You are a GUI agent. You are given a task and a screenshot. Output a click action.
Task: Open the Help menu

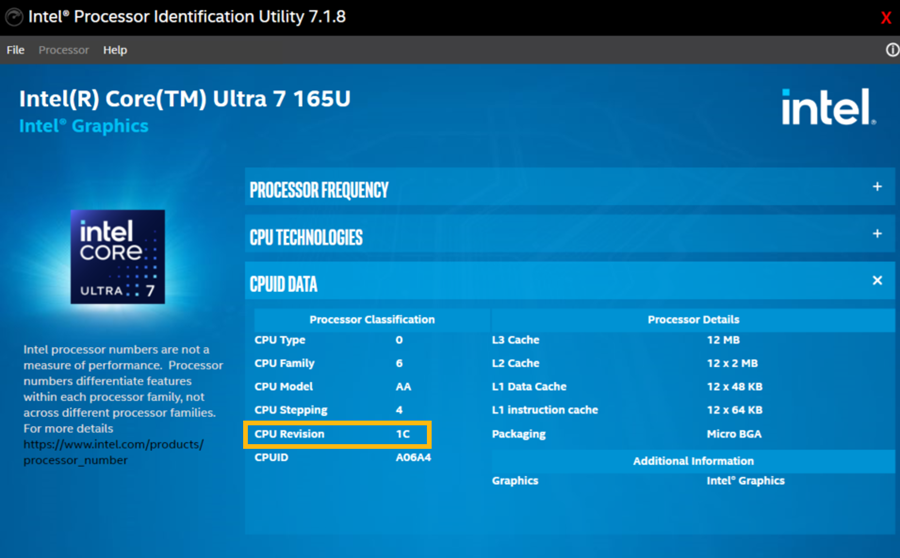[x=115, y=50]
